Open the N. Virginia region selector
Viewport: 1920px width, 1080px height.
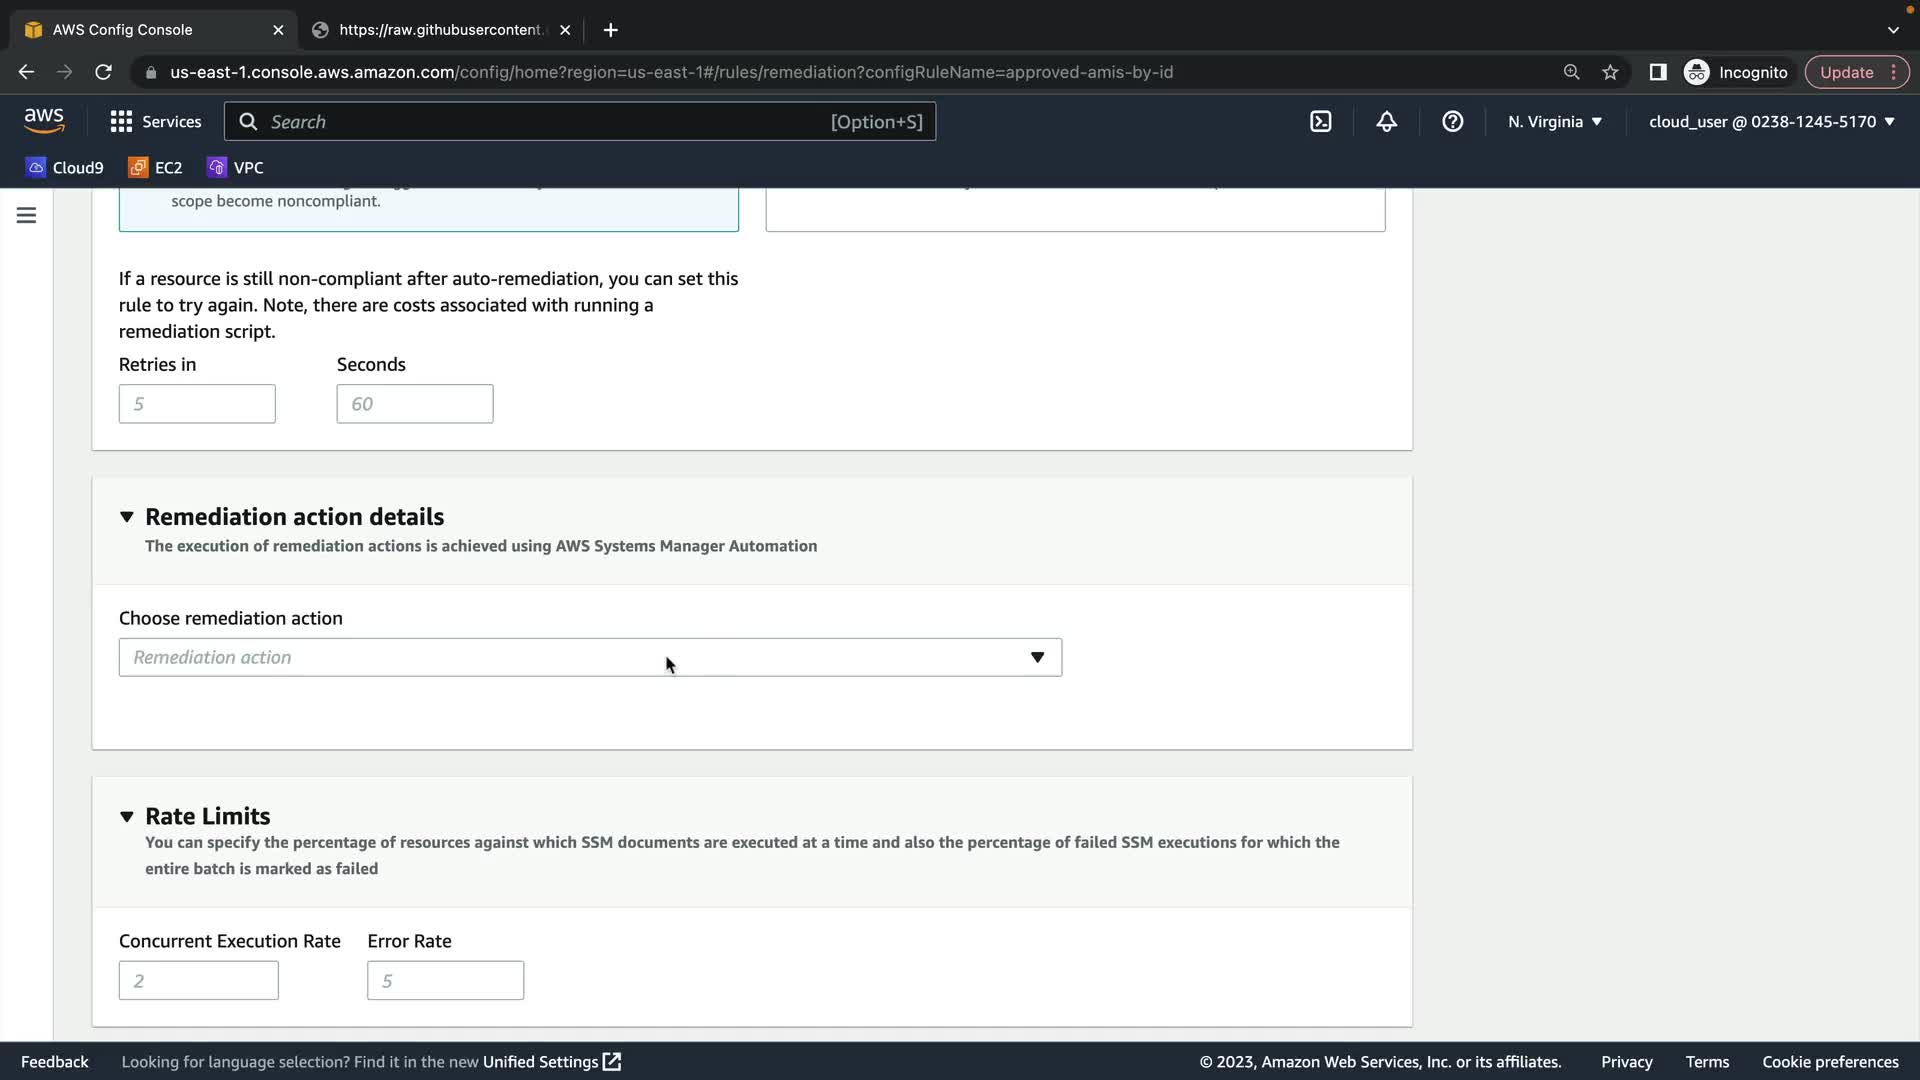(1554, 122)
